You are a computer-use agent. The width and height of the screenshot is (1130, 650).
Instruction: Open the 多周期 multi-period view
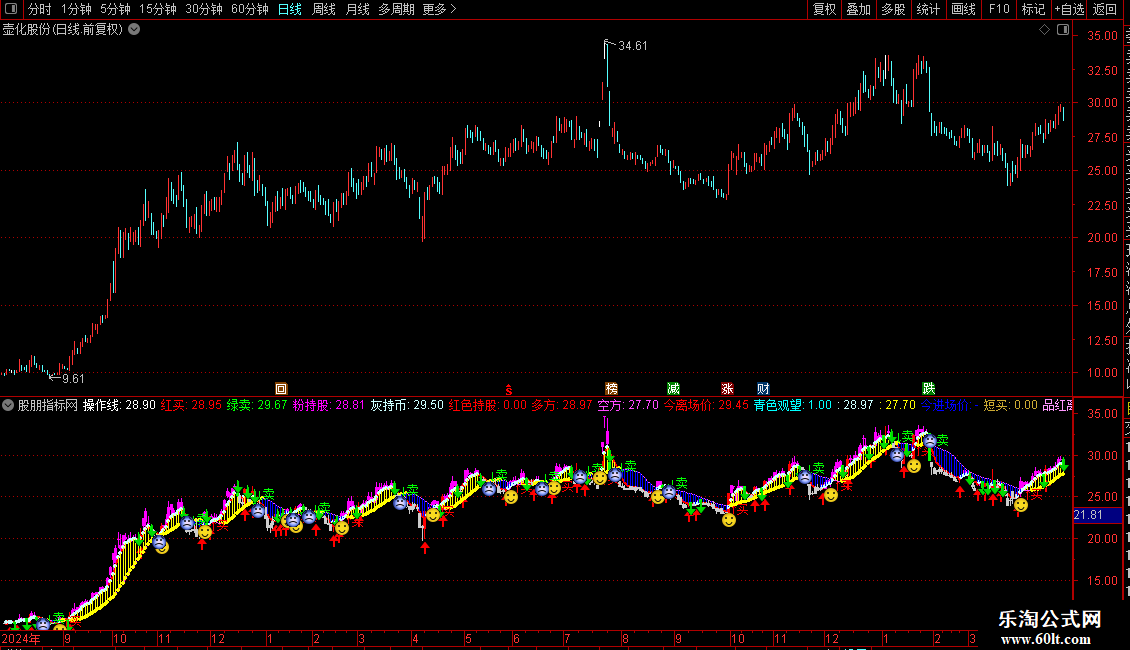(x=396, y=9)
